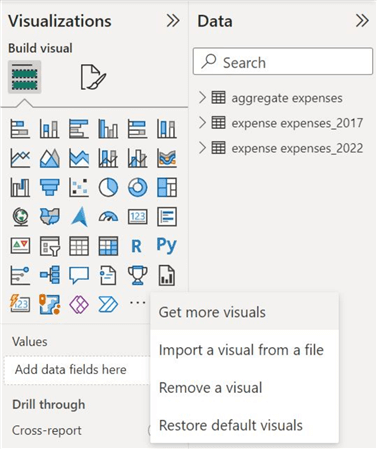Viewport: 377px width, 449px height.
Task: Insert an Area chart visual
Action: pos(49,158)
